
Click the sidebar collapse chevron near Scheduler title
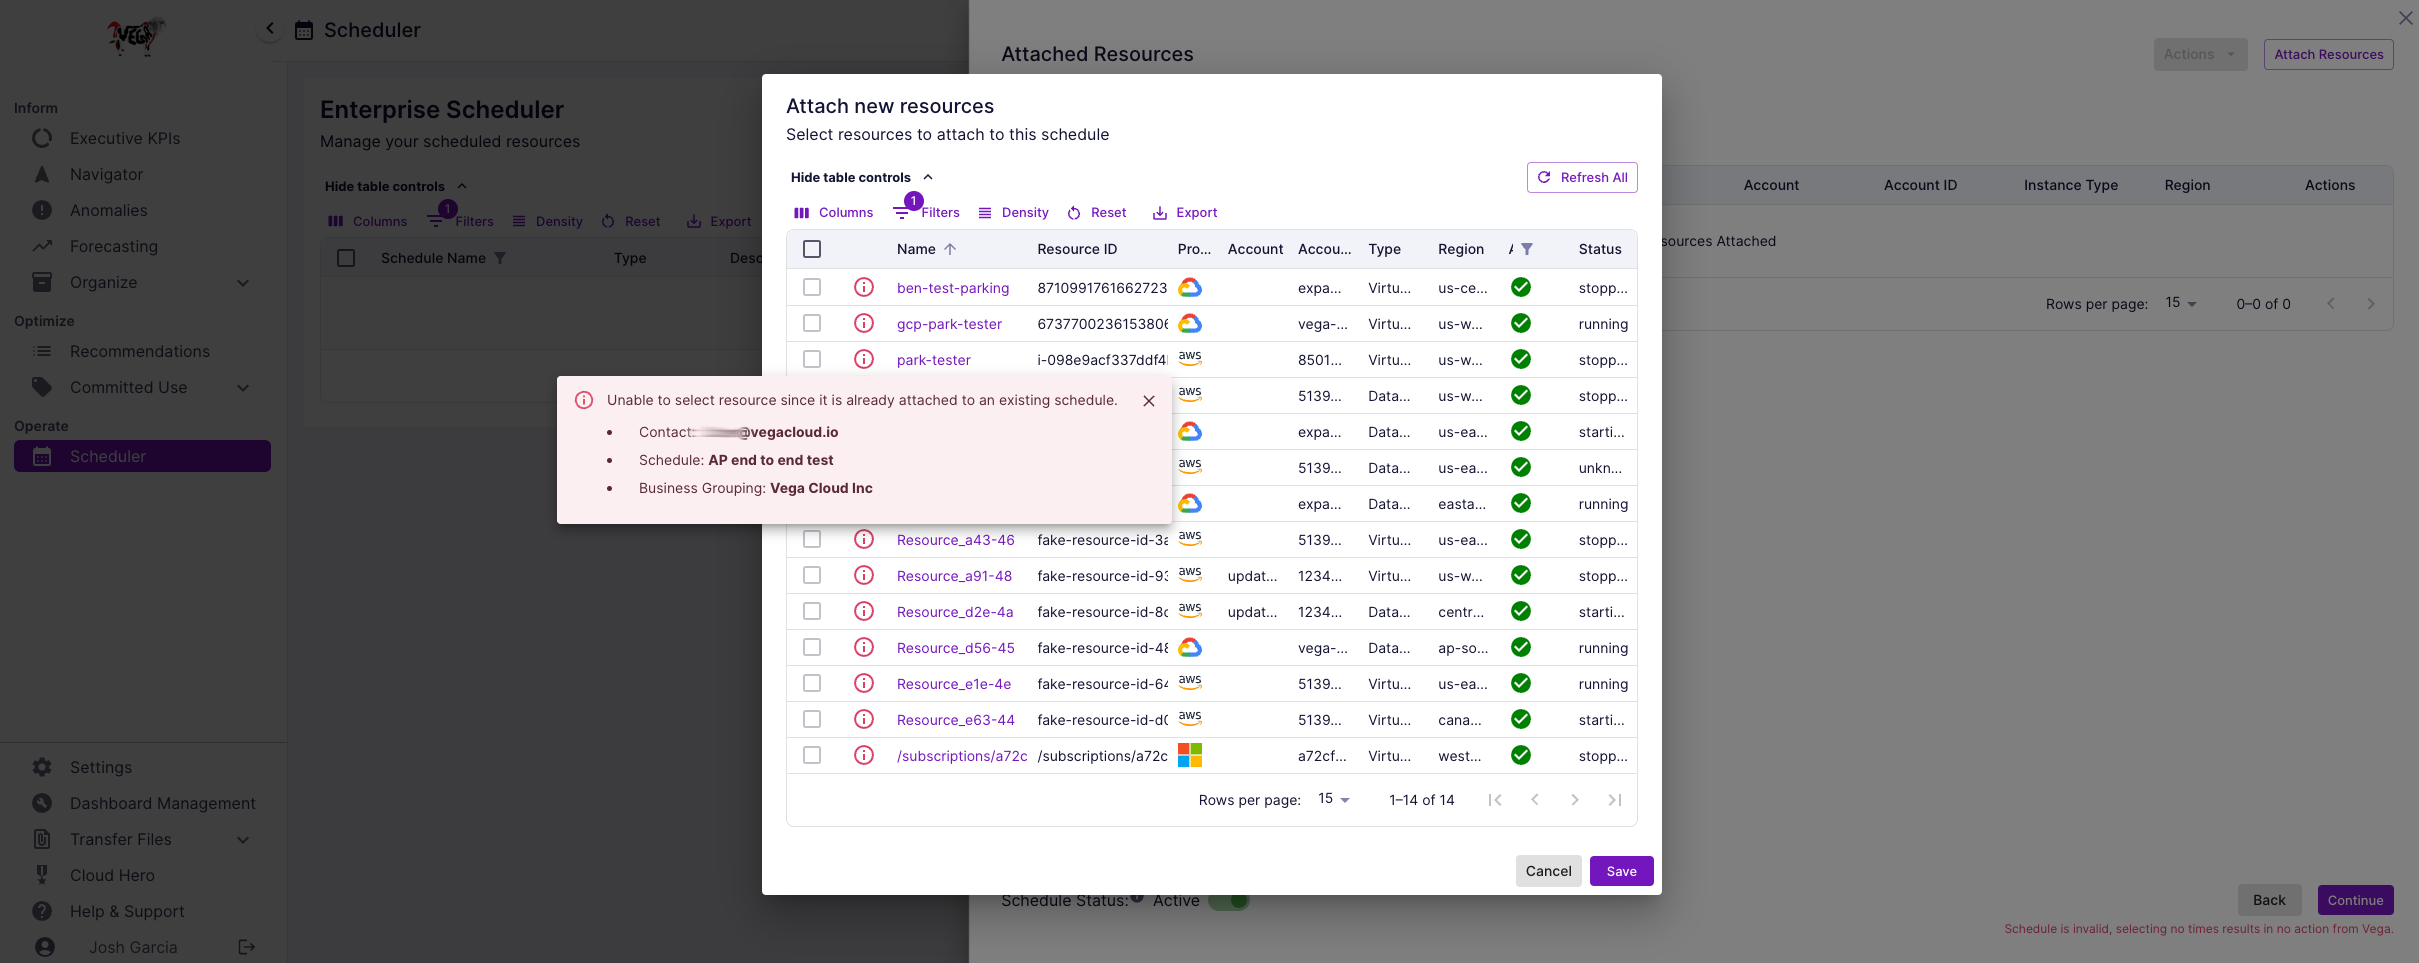pyautogui.click(x=269, y=29)
